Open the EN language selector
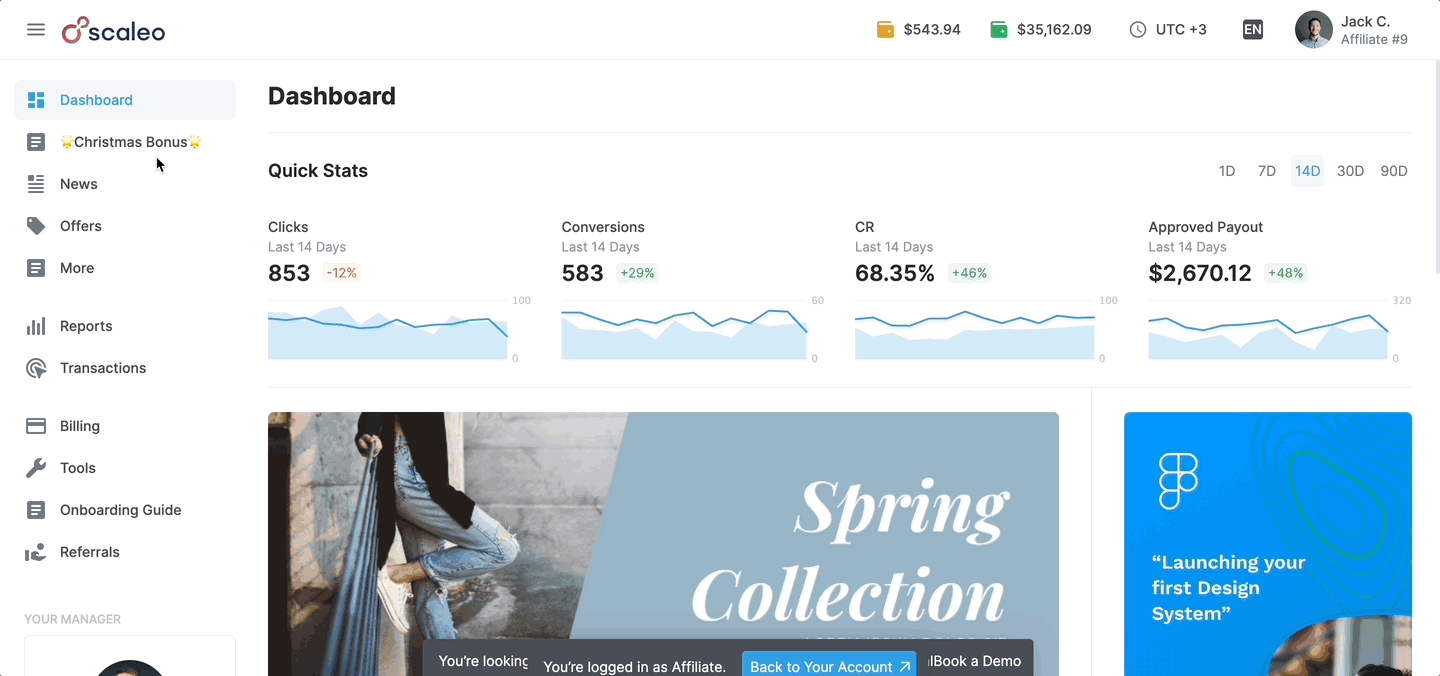The image size is (1440, 676). [x=1253, y=30]
